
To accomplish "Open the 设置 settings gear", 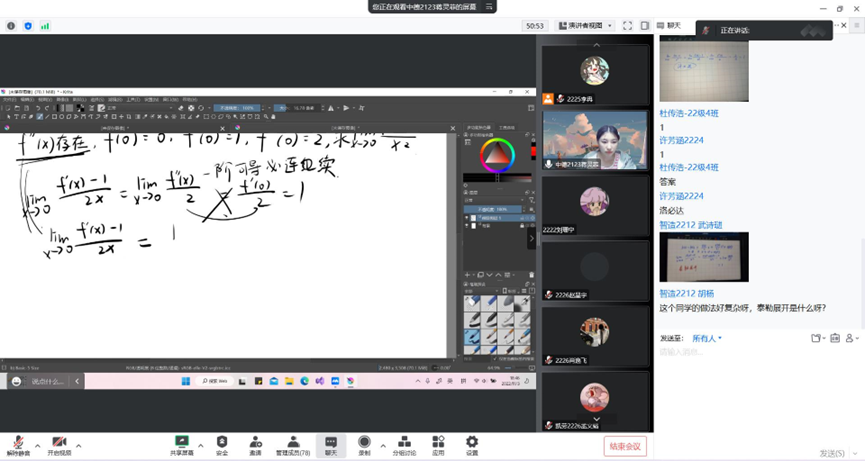I will (x=471, y=442).
